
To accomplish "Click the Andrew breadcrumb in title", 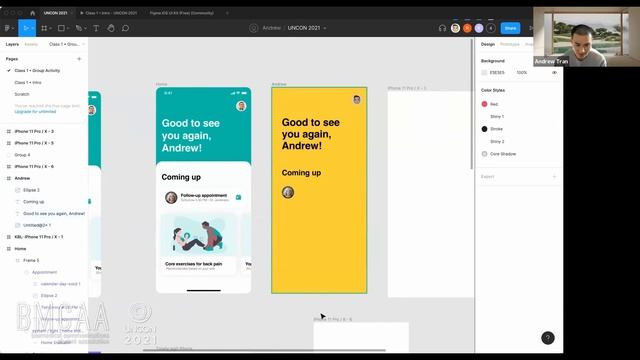I will coord(271,28).
